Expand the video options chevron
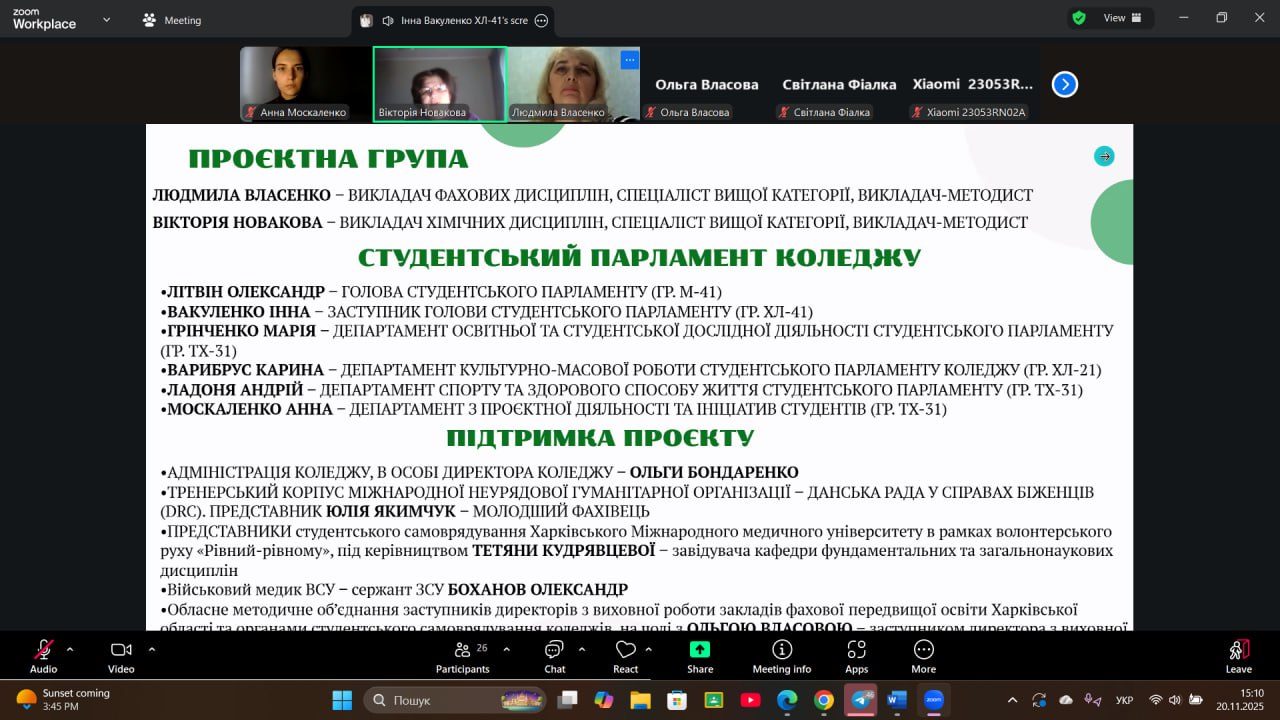This screenshot has height=720, width=1280. point(151,649)
